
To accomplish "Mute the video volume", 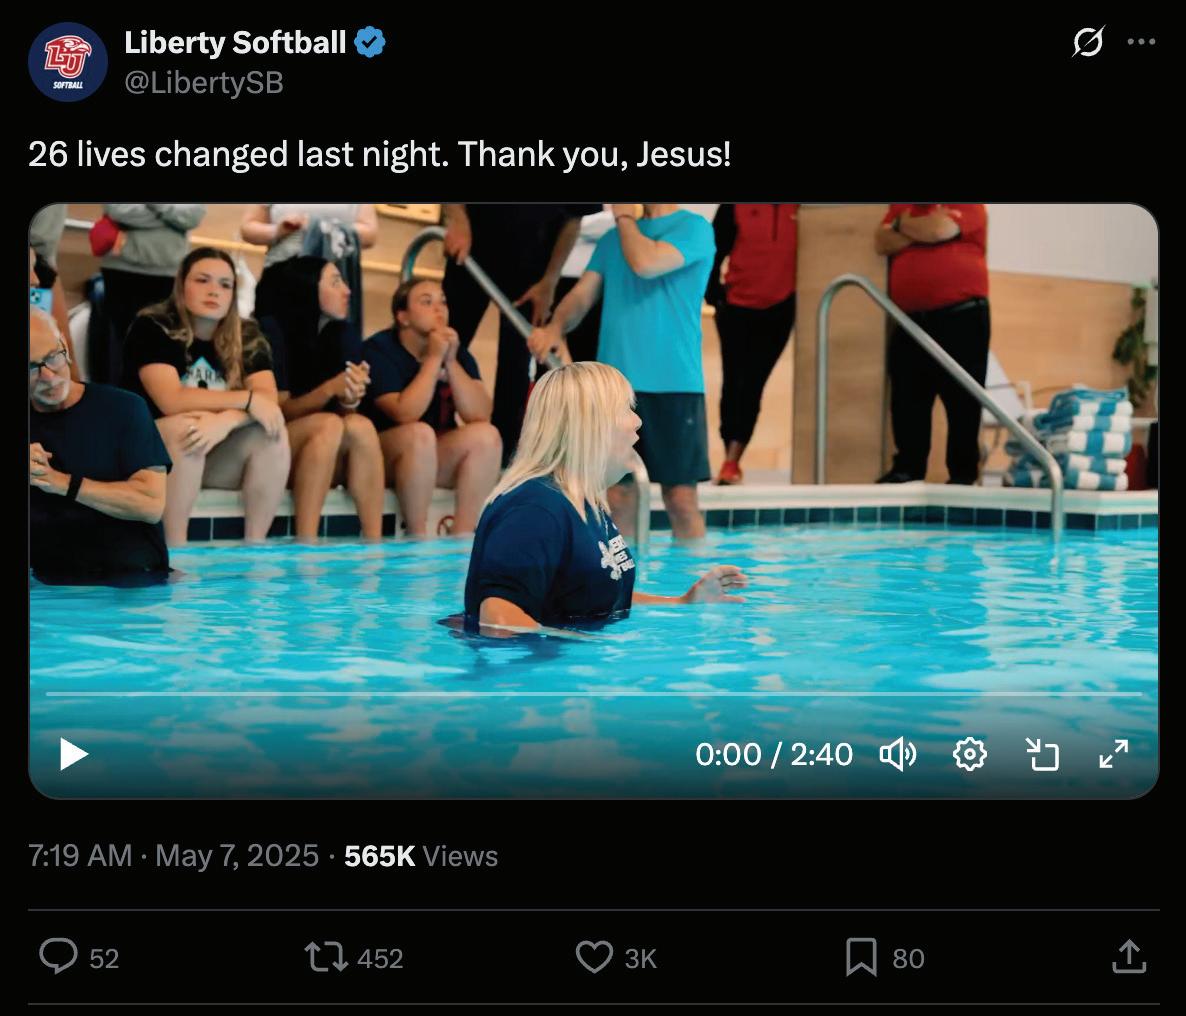I will pyautogui.click(x=898, y=754).
